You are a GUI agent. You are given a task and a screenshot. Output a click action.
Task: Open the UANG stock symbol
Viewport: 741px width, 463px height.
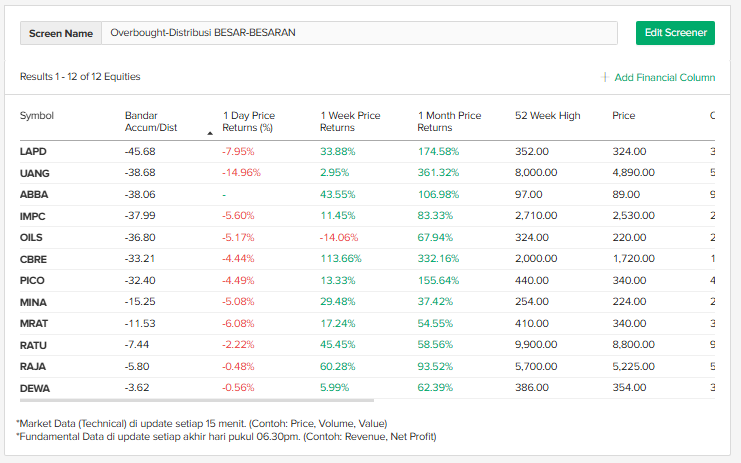34,173
